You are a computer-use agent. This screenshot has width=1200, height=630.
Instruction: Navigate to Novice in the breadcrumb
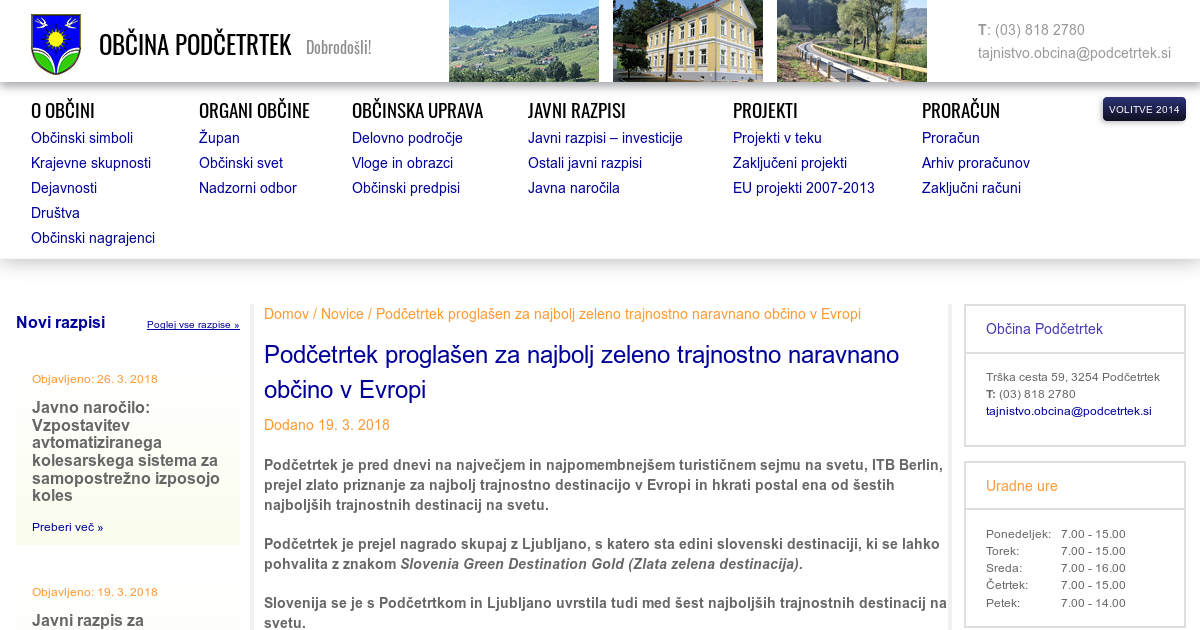click(342, 314)
